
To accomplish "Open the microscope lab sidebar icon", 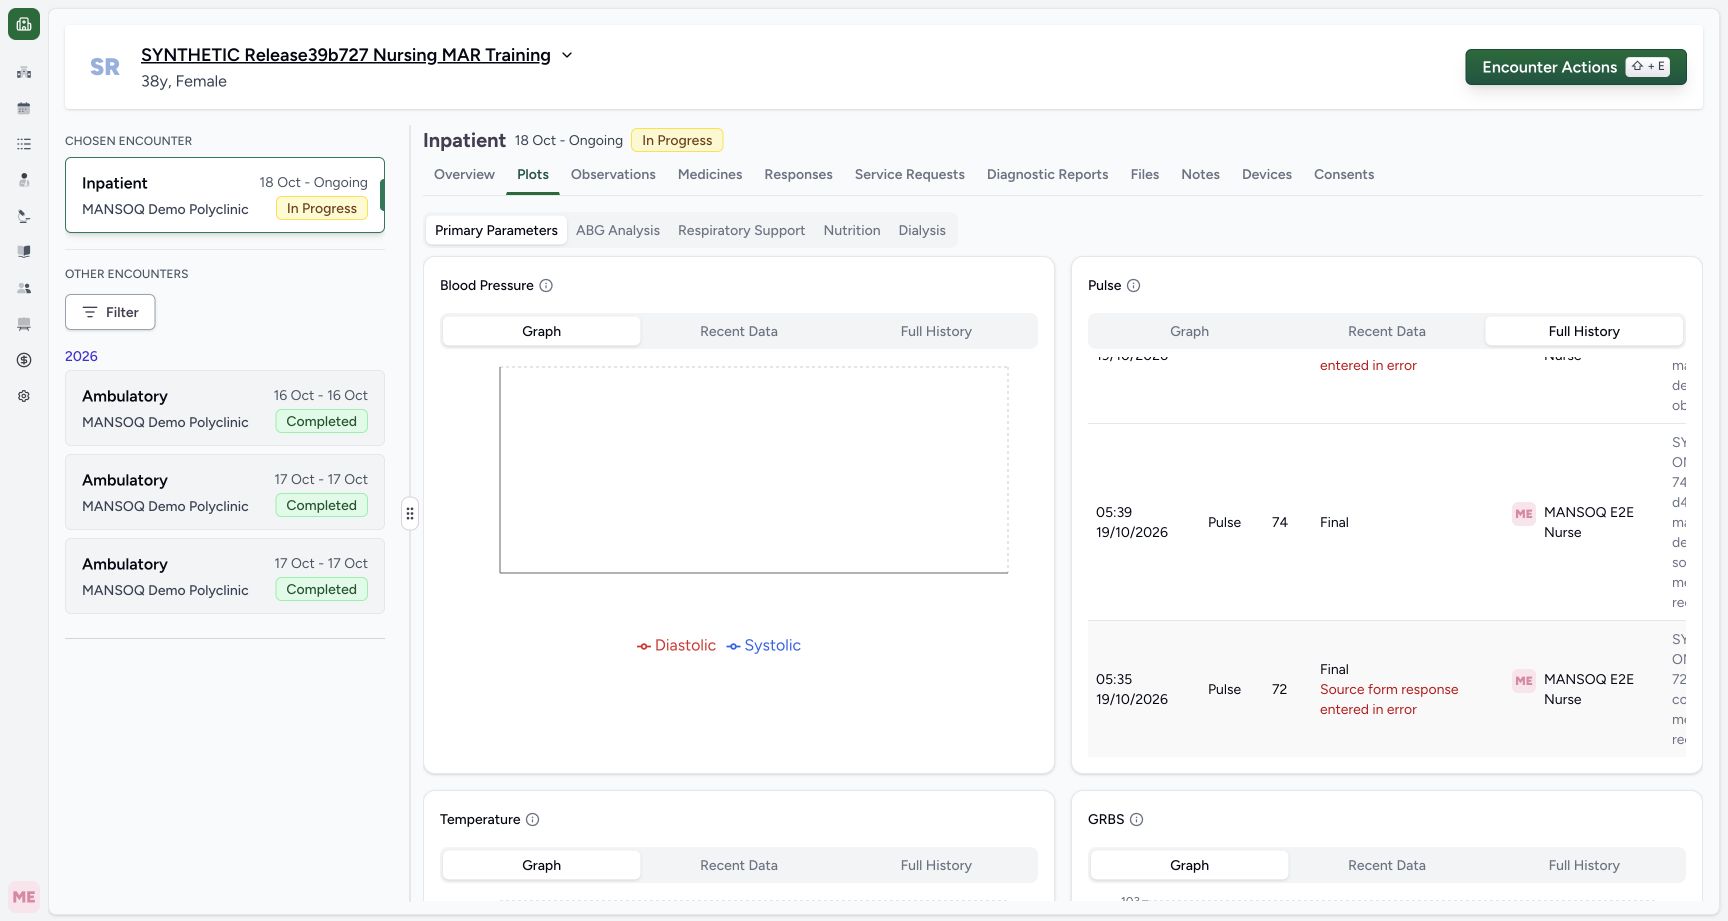I will [24, 216].
